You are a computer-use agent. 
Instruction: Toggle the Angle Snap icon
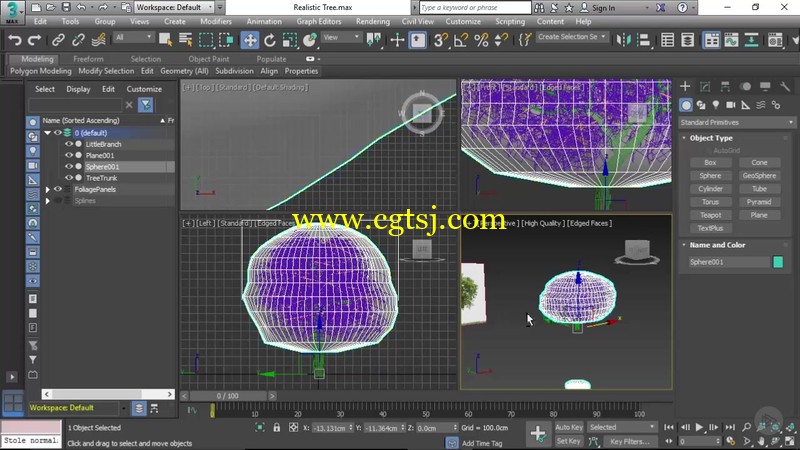tap(461, 40)
